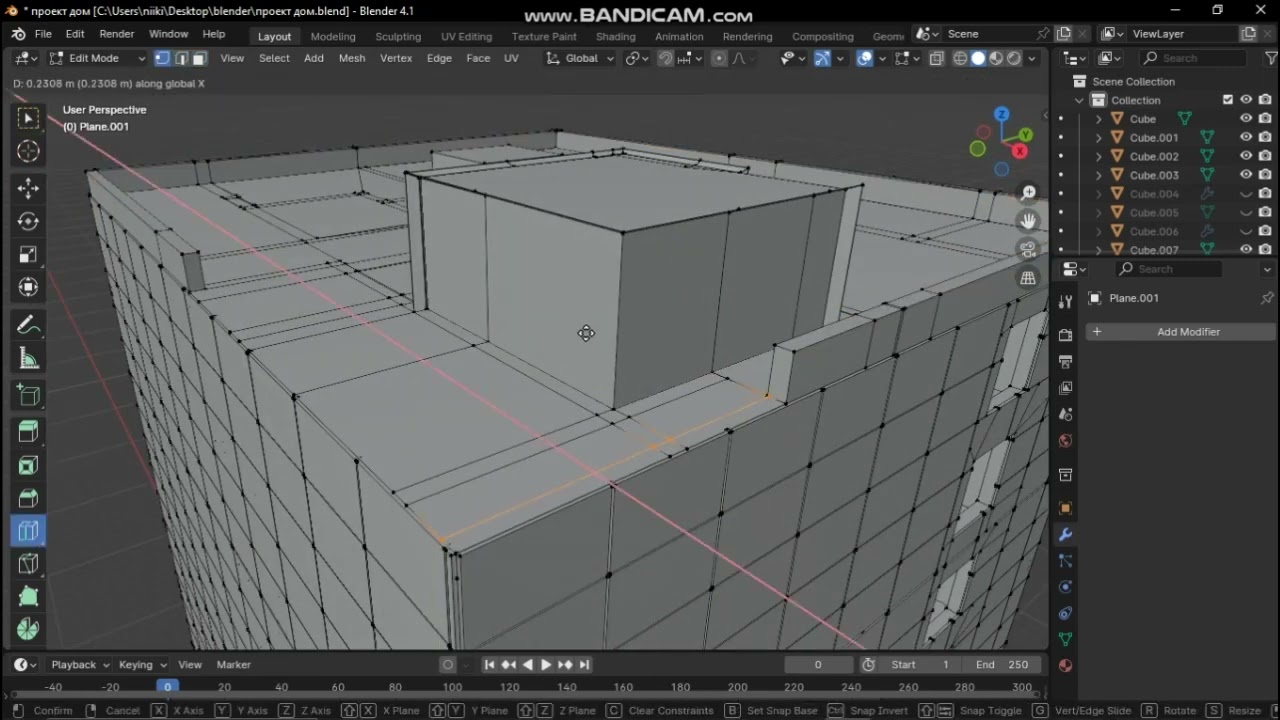The height and width of the screenshot is (720, 1280).
Task: Activate the Transform tool
Action: point(28,287)
